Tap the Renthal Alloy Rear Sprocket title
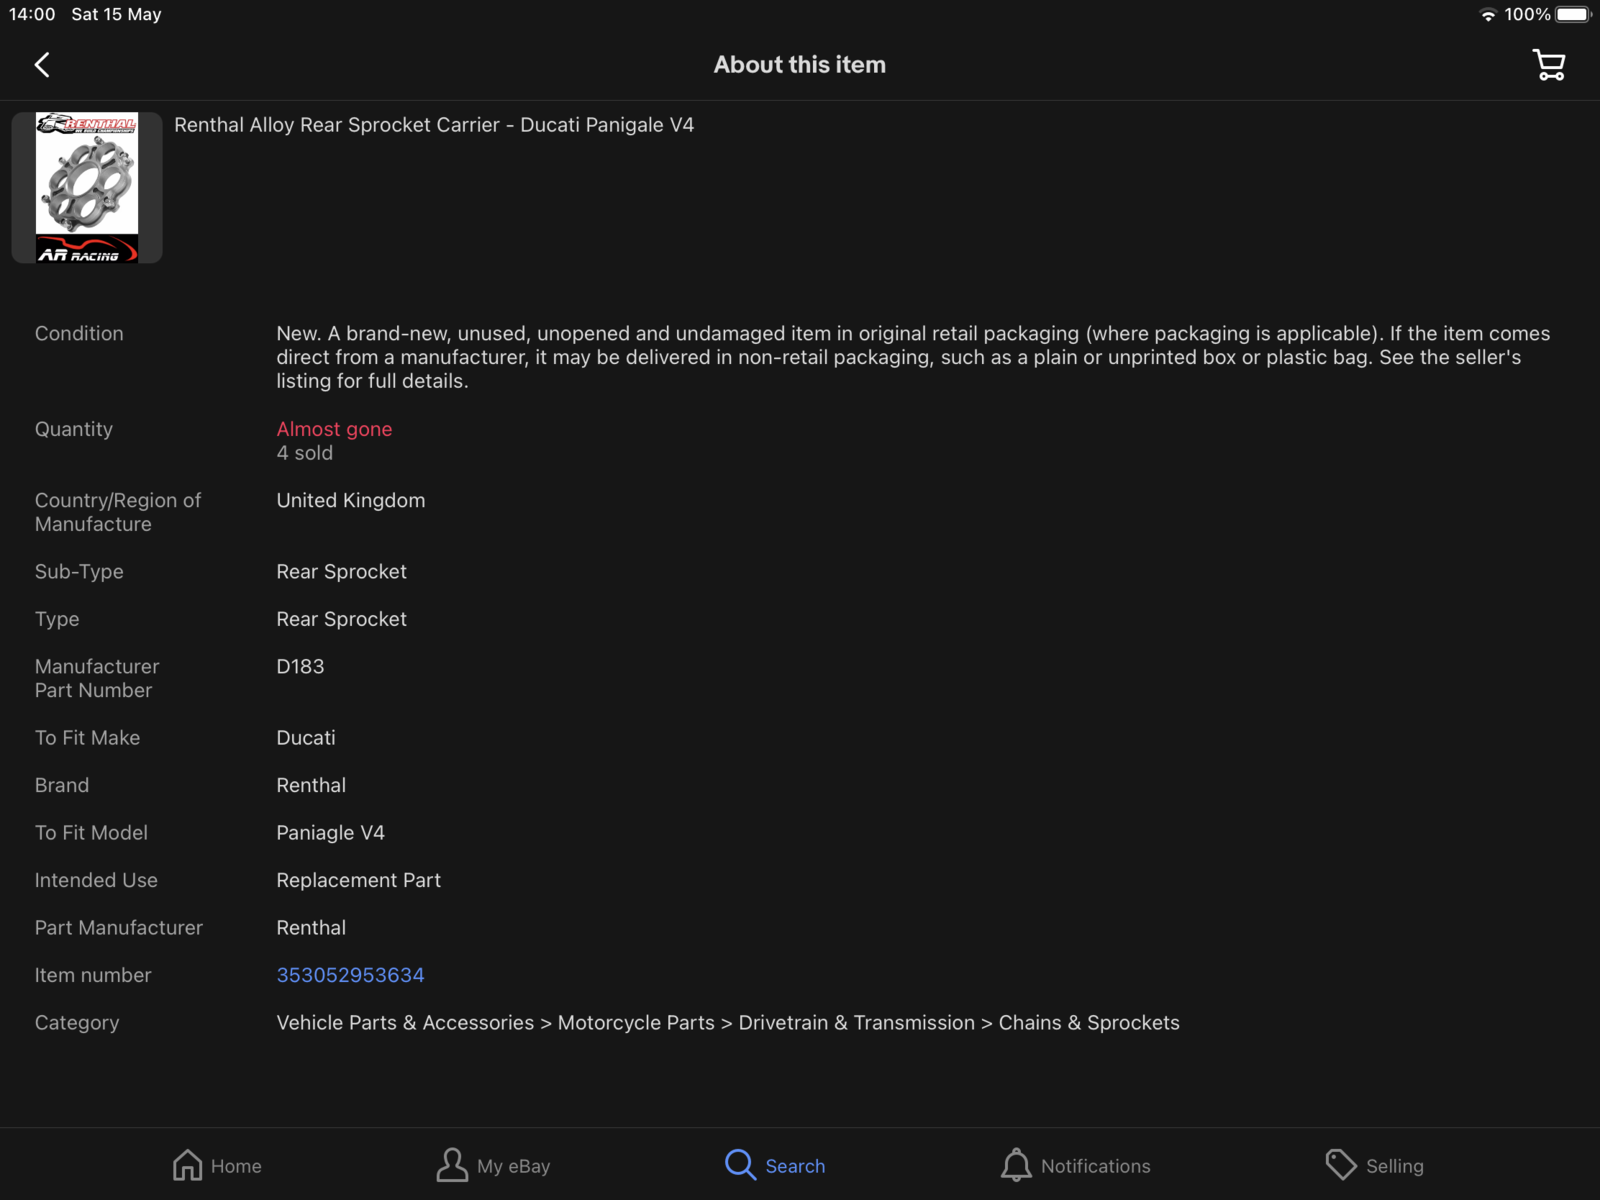Viewport: 1600px width, 1200px height. pyautogui.click(x=434, y=125)
